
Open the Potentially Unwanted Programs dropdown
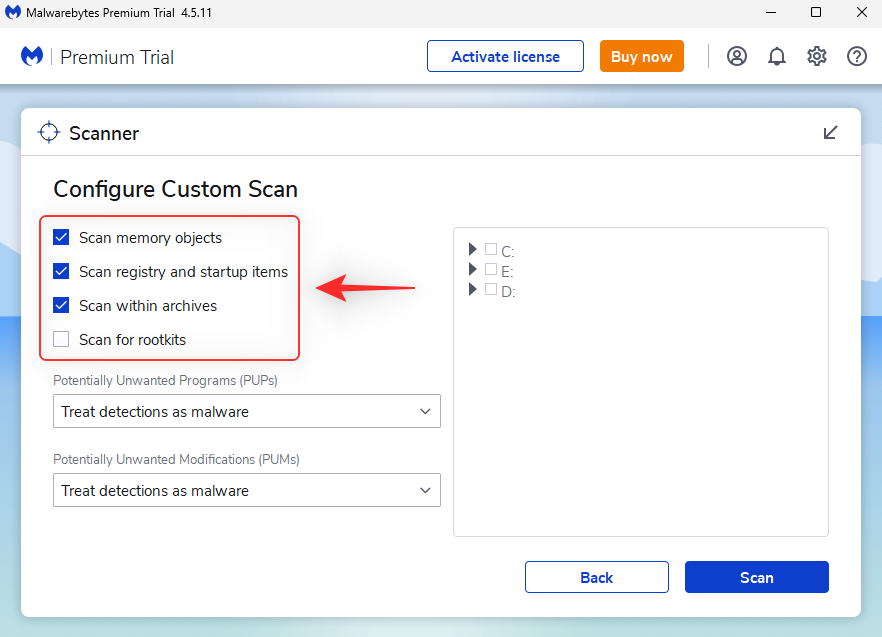click(x=246, y=412)
